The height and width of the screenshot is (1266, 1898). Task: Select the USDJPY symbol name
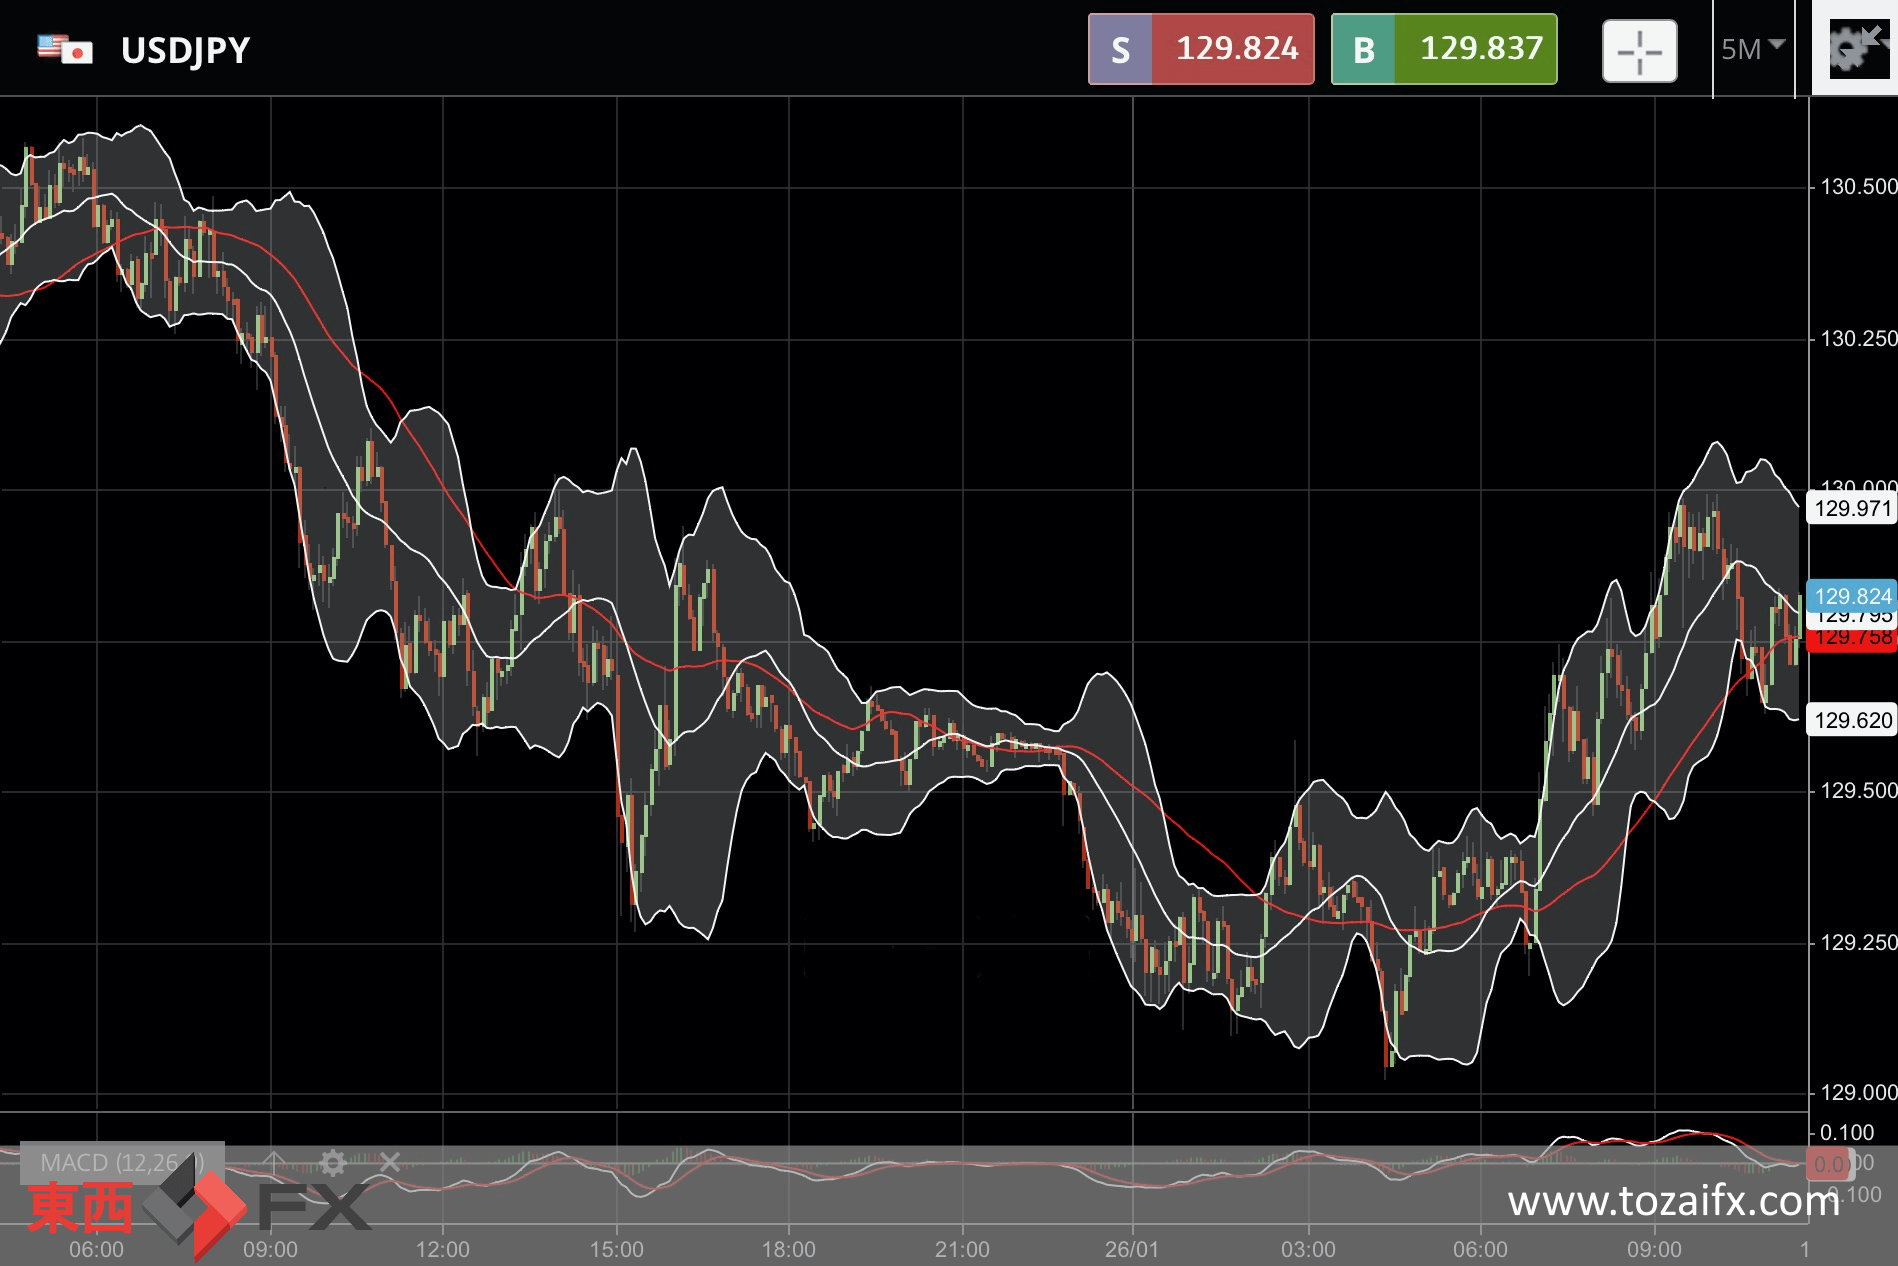[185, 50]
